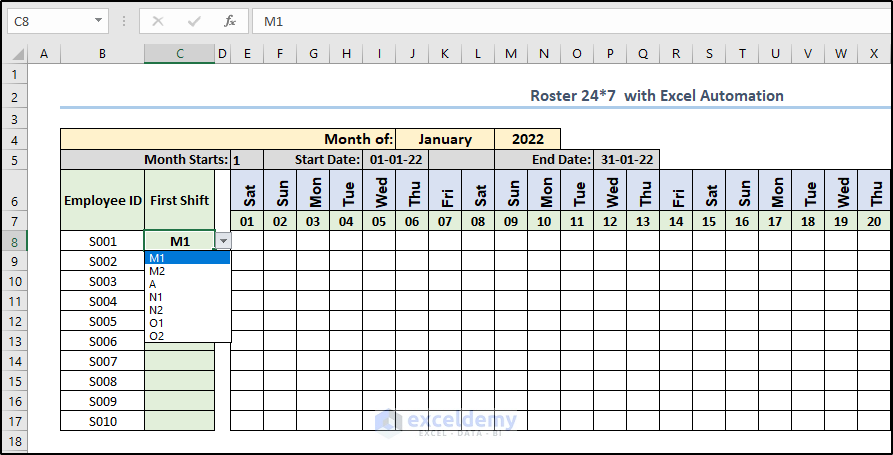Click the January month cell
893x455 pixels.
445,139
